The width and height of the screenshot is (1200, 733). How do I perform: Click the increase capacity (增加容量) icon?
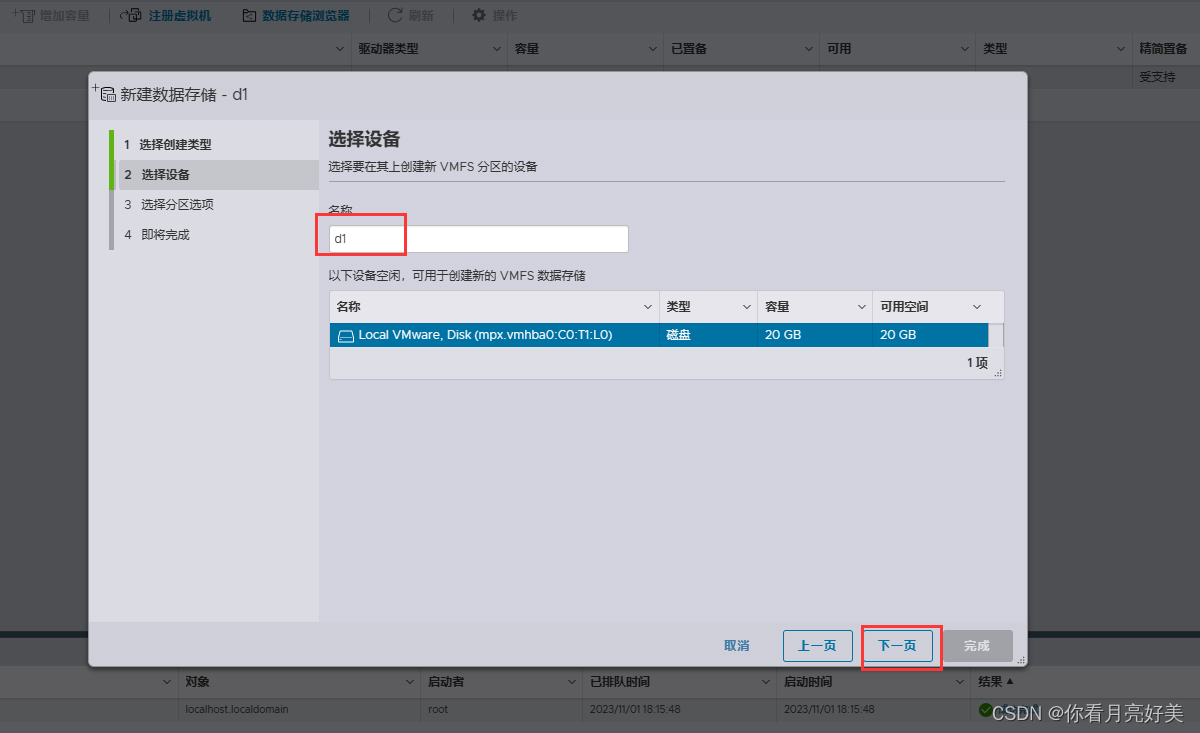click(x=22, y=16)
